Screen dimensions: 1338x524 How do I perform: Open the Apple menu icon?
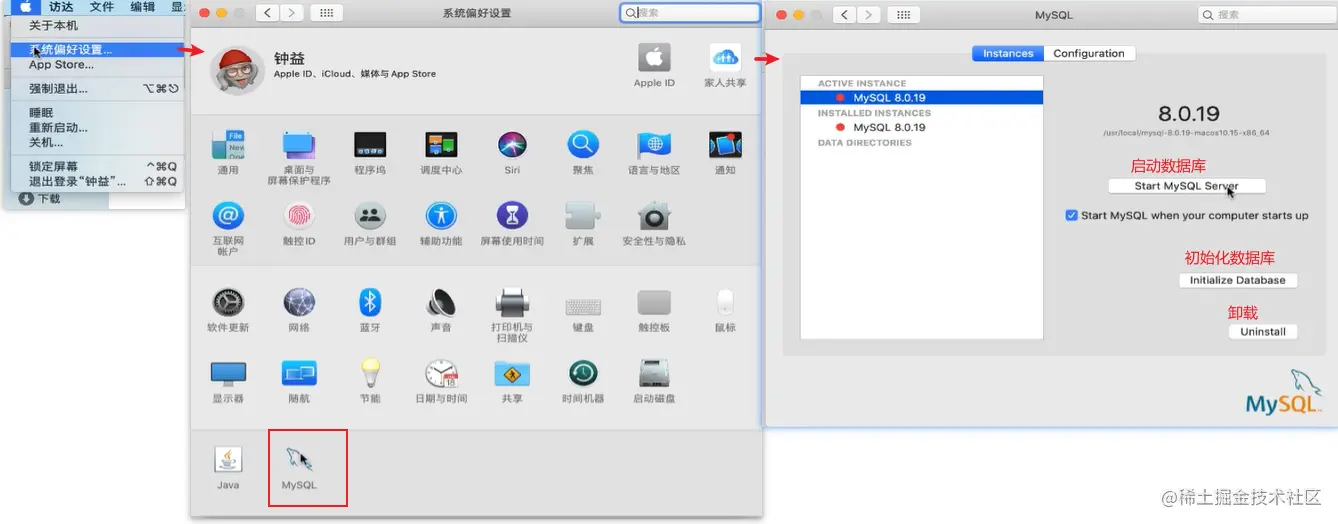click(x=26, y=6)
